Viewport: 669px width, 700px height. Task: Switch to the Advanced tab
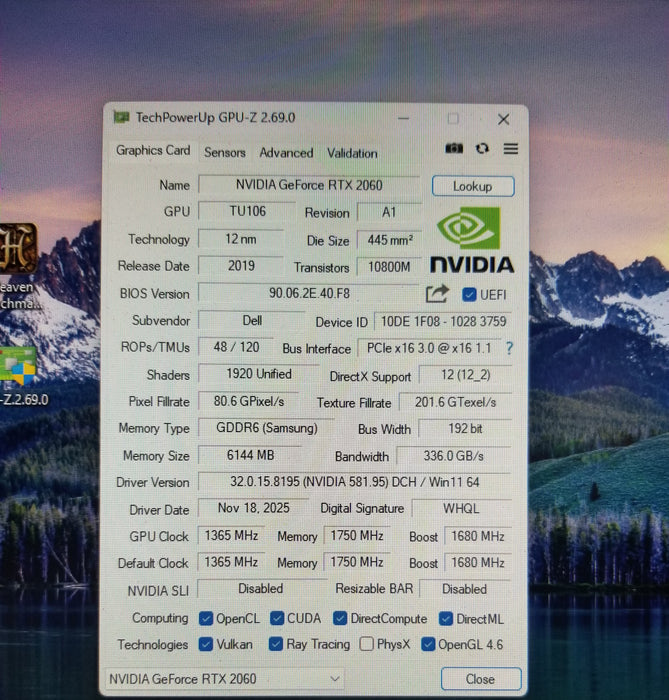tap(286, 153)
